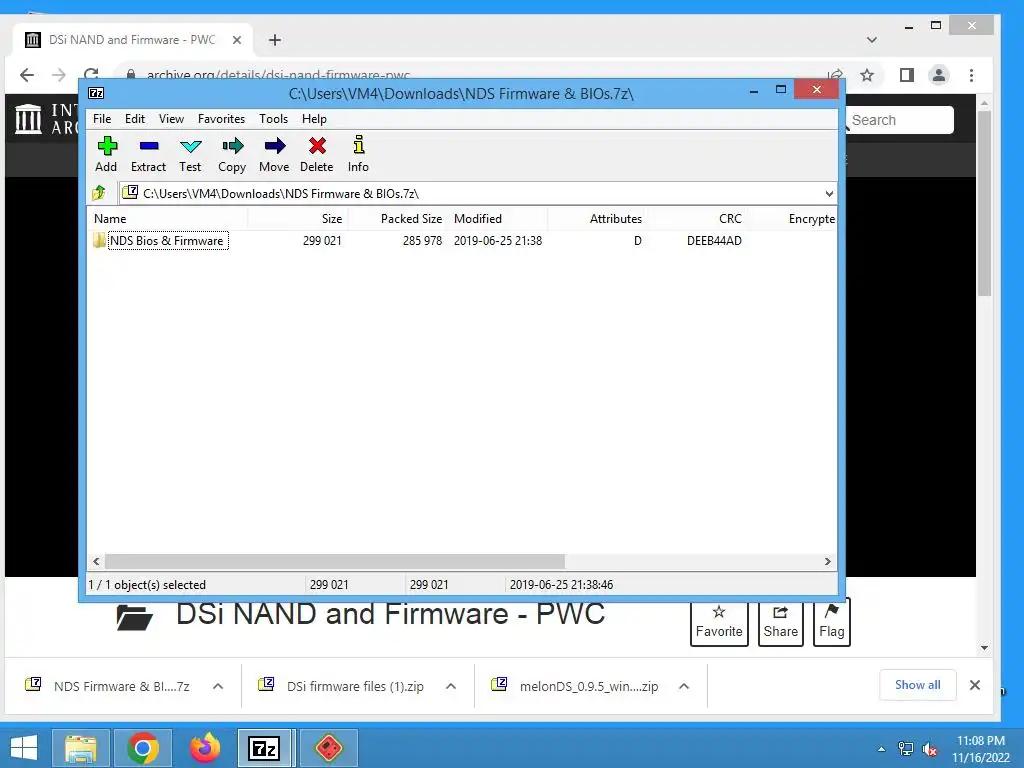Click the Internet Archive logo
The width and height of the screenshot is (1024, 768).
pyautogui.click(x=28, y=119)
